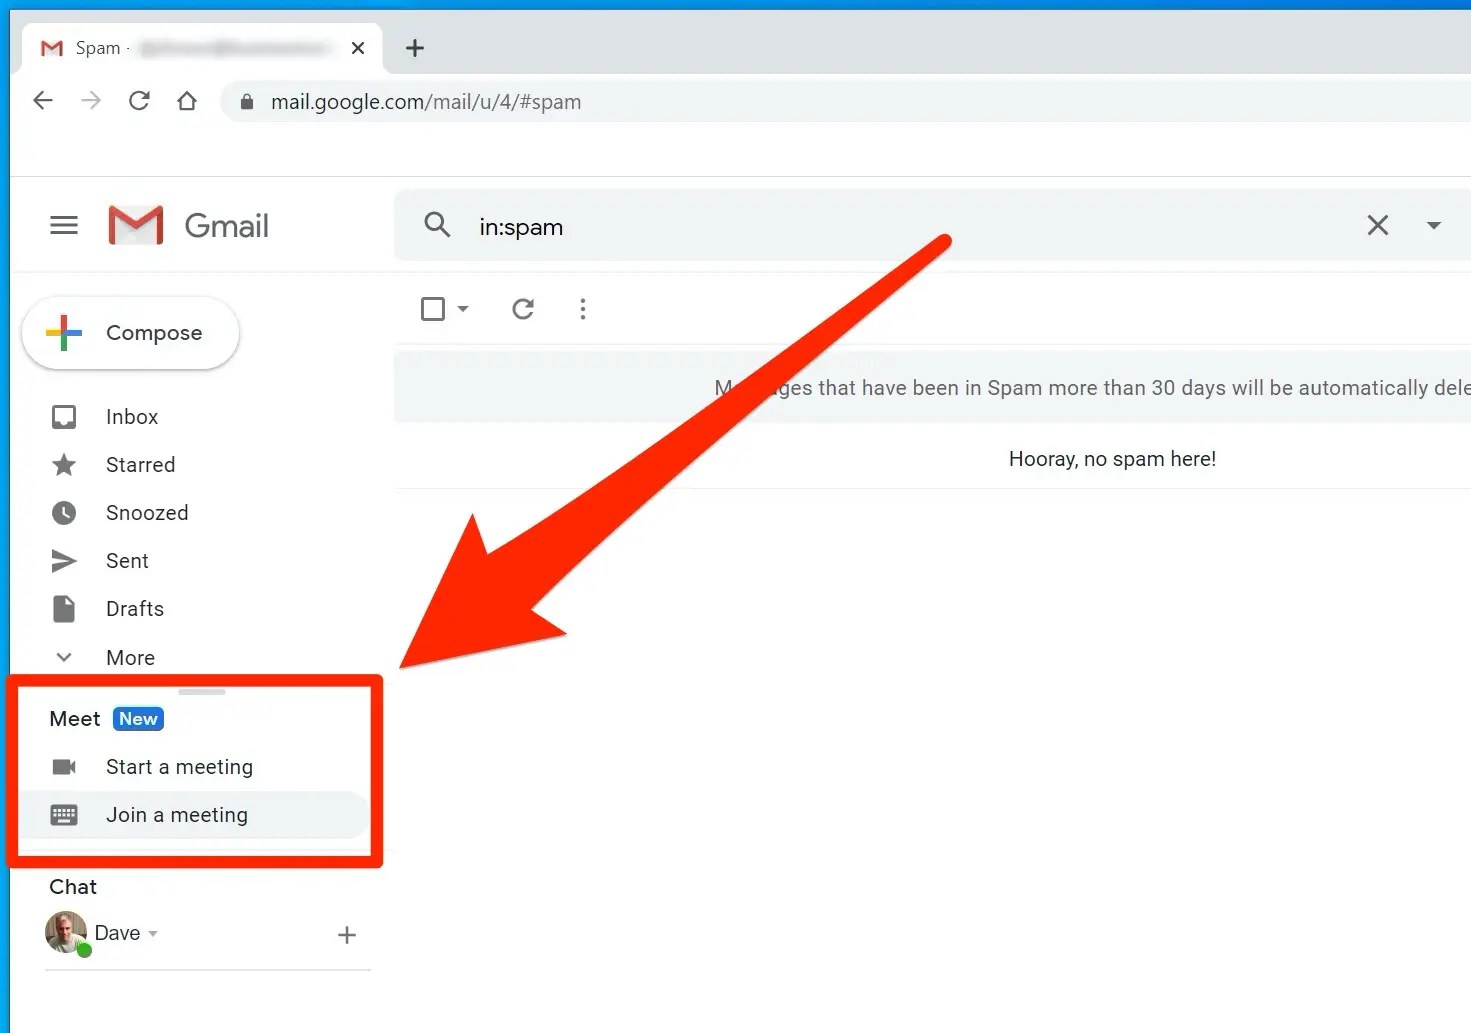Click the Inbox tray icon
This screenshot has height=1033, width=1471.
tap(64, 417)
